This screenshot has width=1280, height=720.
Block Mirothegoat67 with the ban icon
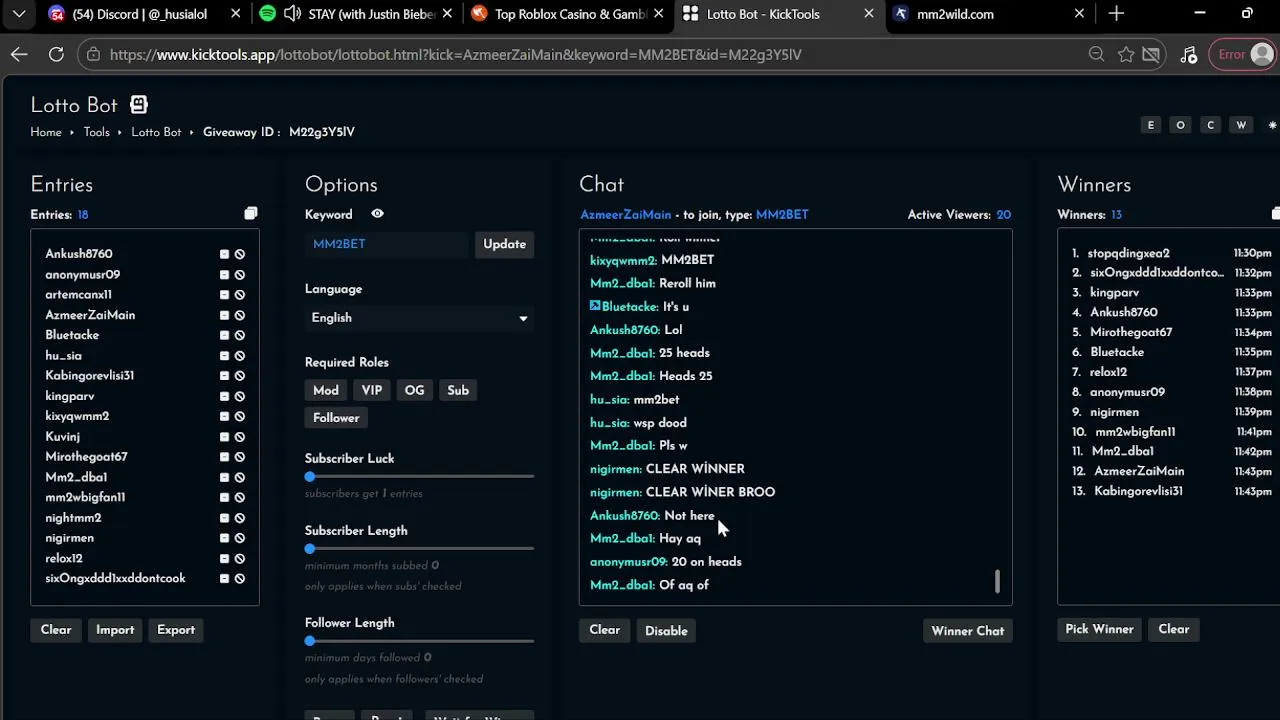(240, 457)
